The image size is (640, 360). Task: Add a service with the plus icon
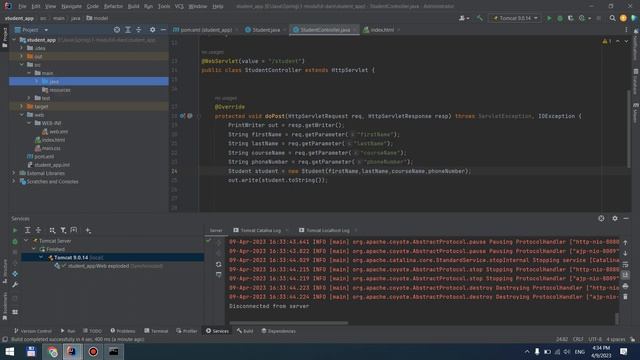(x=88, y=230)
